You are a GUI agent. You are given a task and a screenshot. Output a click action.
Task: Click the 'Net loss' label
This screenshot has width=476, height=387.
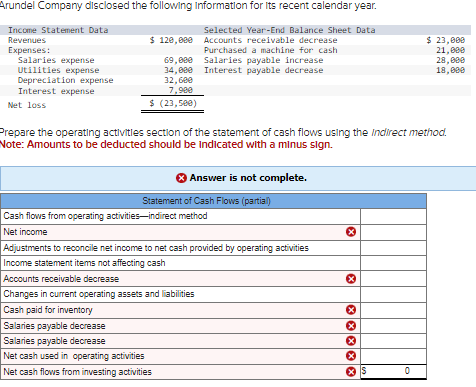tap(27, 105)
